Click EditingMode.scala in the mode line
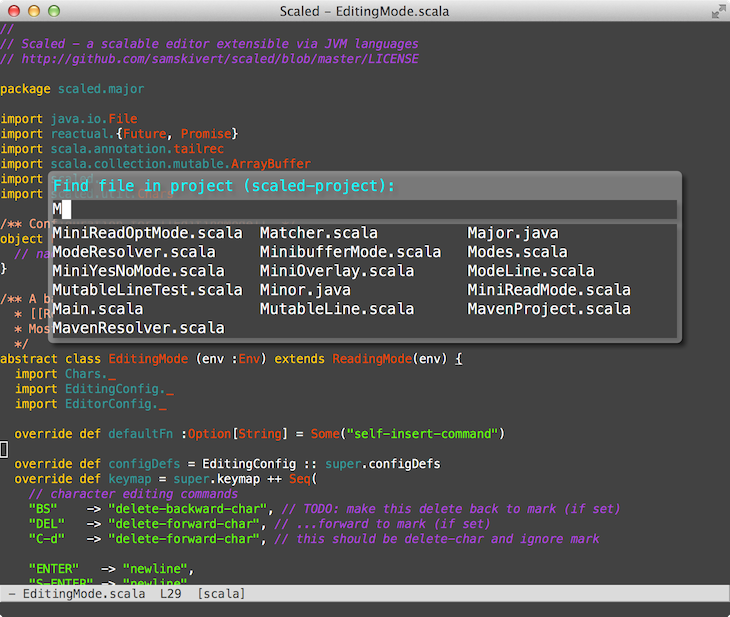 pos(84,594)
